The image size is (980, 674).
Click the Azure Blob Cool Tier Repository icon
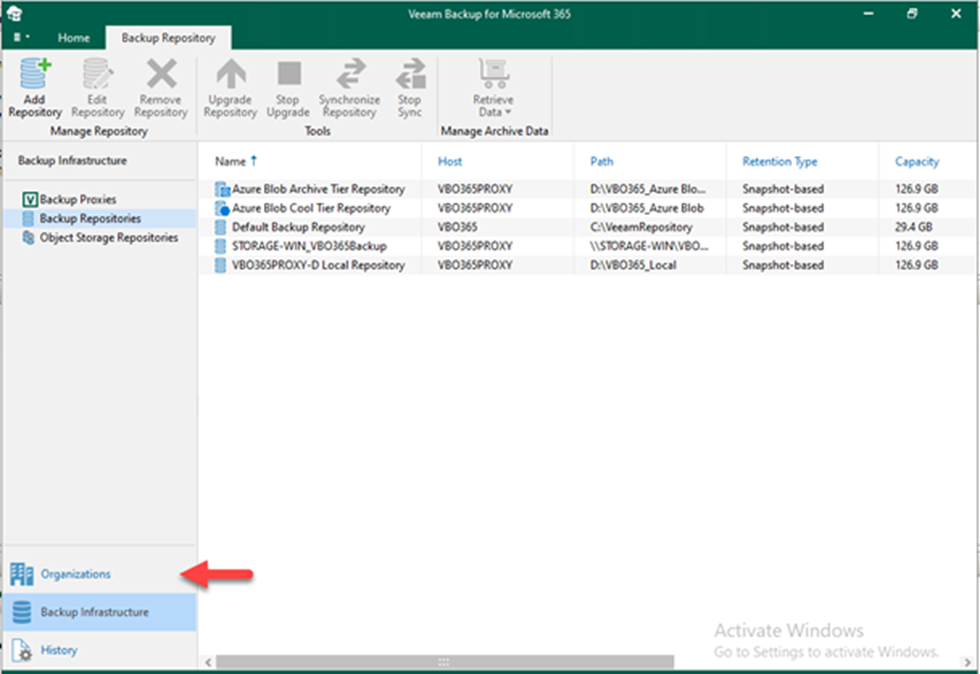(x=222, y=208)
